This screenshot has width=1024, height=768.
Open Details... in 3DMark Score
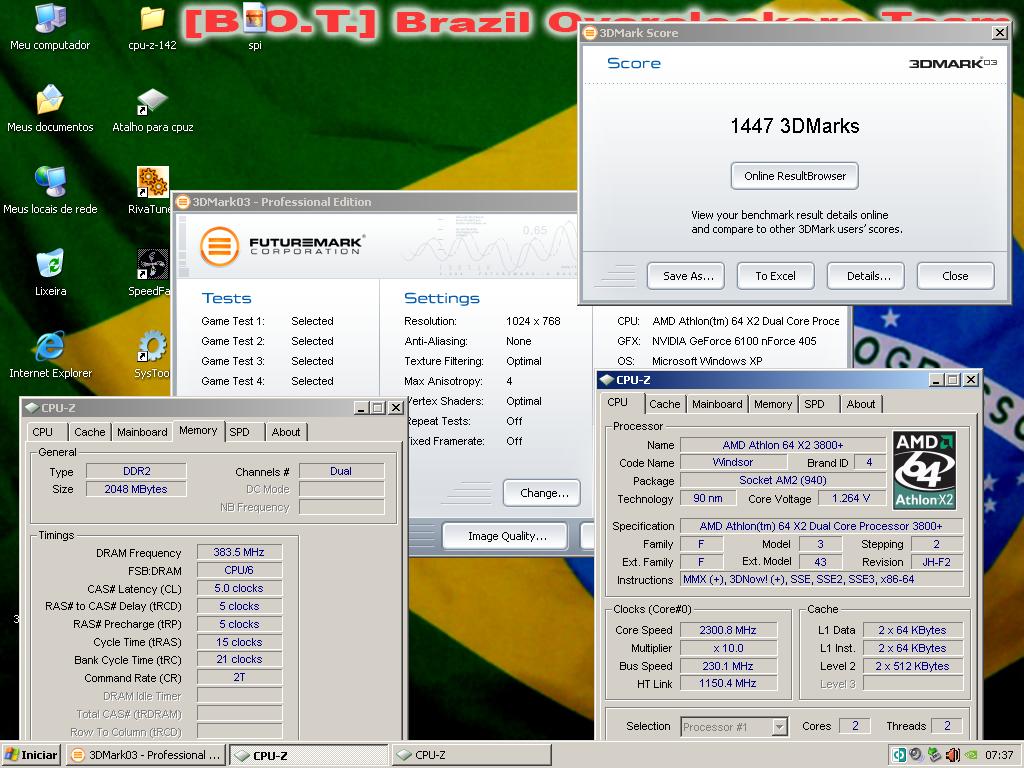(866, 276)
